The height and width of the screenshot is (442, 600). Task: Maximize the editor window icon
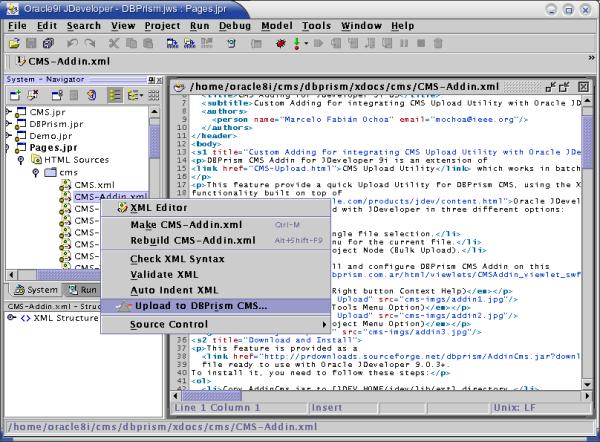(x=564, y=87)
